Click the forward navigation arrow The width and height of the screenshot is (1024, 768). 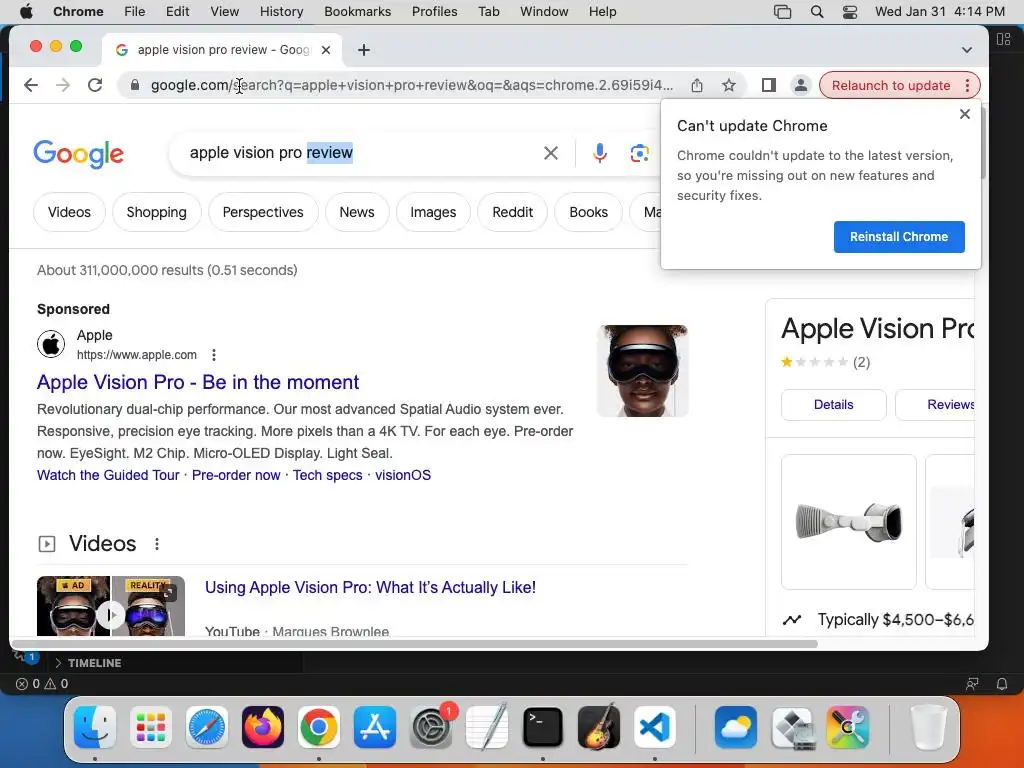[x=63, y=85]
